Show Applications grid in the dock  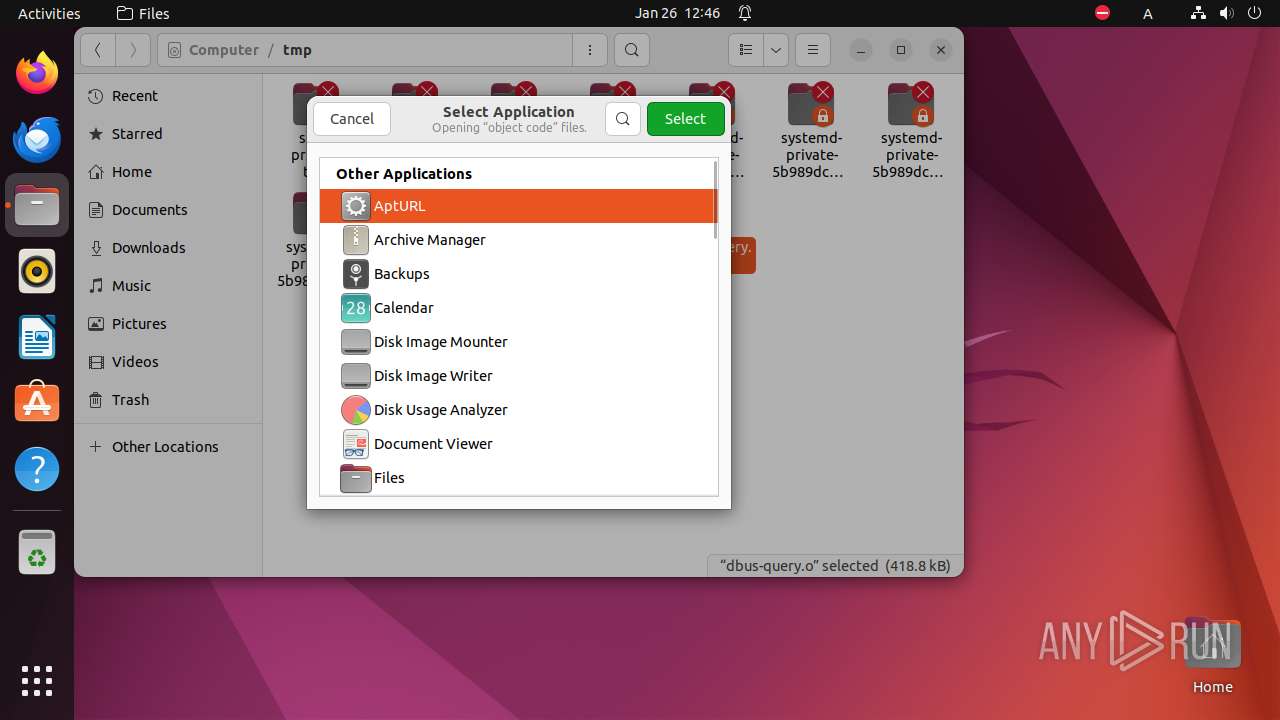(x=37, y=681)
